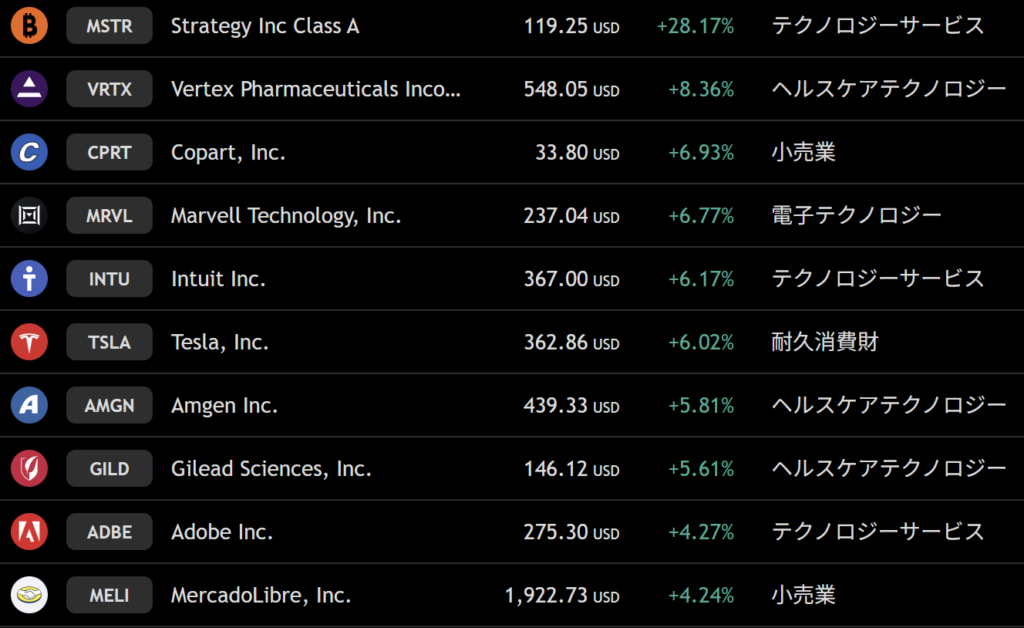Select the TSLA ticker badge
Viewport: 1024px width, 628px height.
[x=109, y=342]
